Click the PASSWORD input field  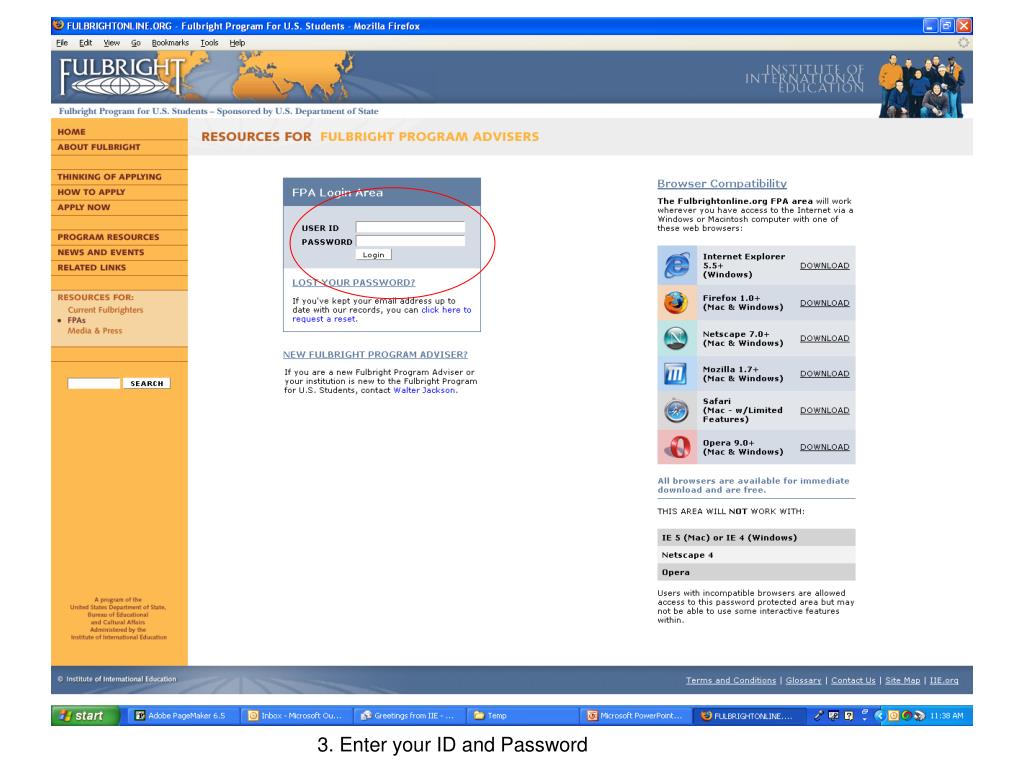click(410, 241)
